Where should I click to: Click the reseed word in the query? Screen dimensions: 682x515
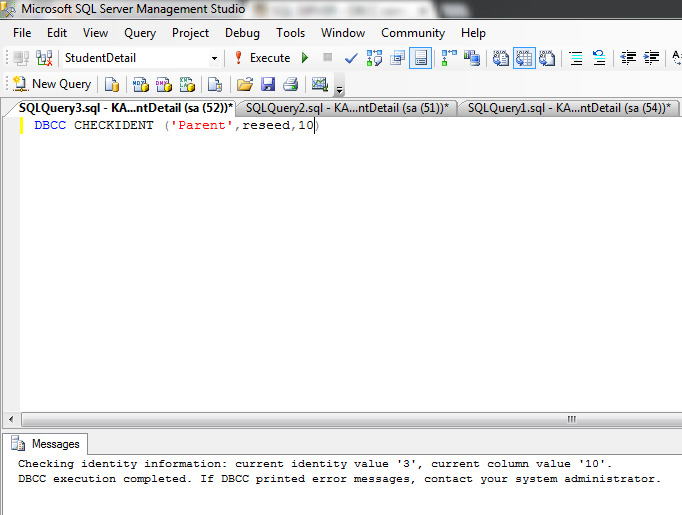click(x=266, y=125)
